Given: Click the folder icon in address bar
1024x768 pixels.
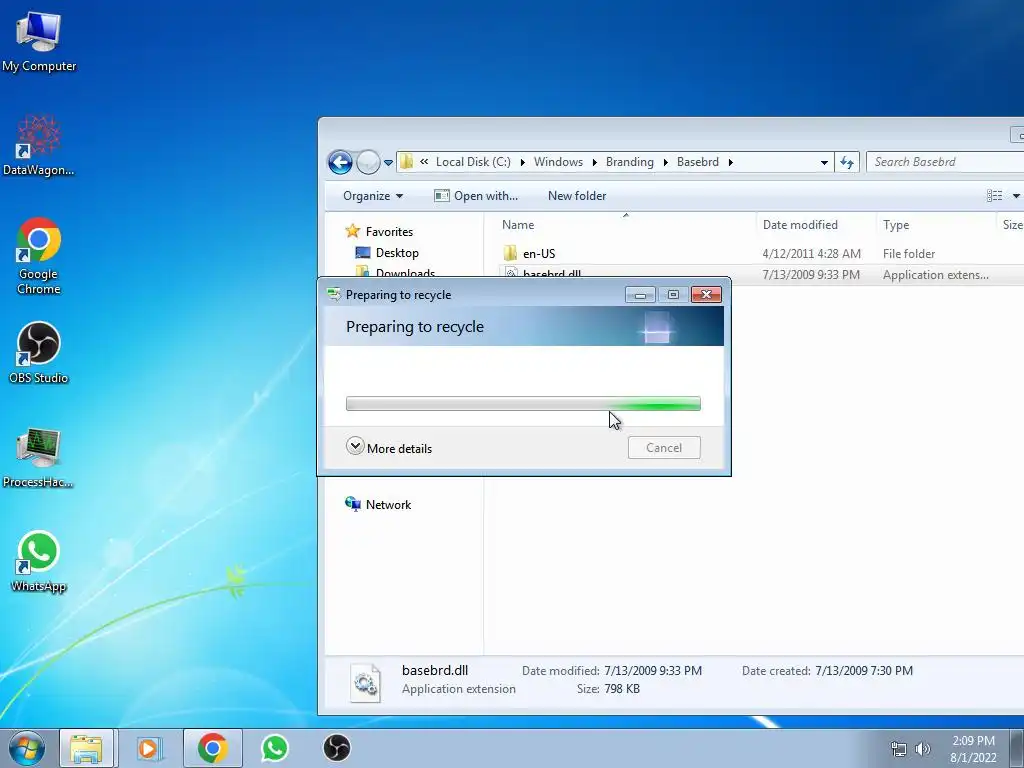Looking at the screenshot, I should [407, 161].
